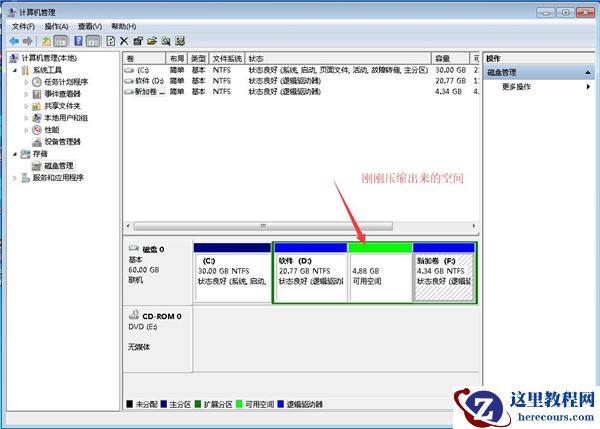The height and width of the screenshot is (429, 600).
Task: Click the 本地用户和组 icon in tree
Action: point(37,118)
